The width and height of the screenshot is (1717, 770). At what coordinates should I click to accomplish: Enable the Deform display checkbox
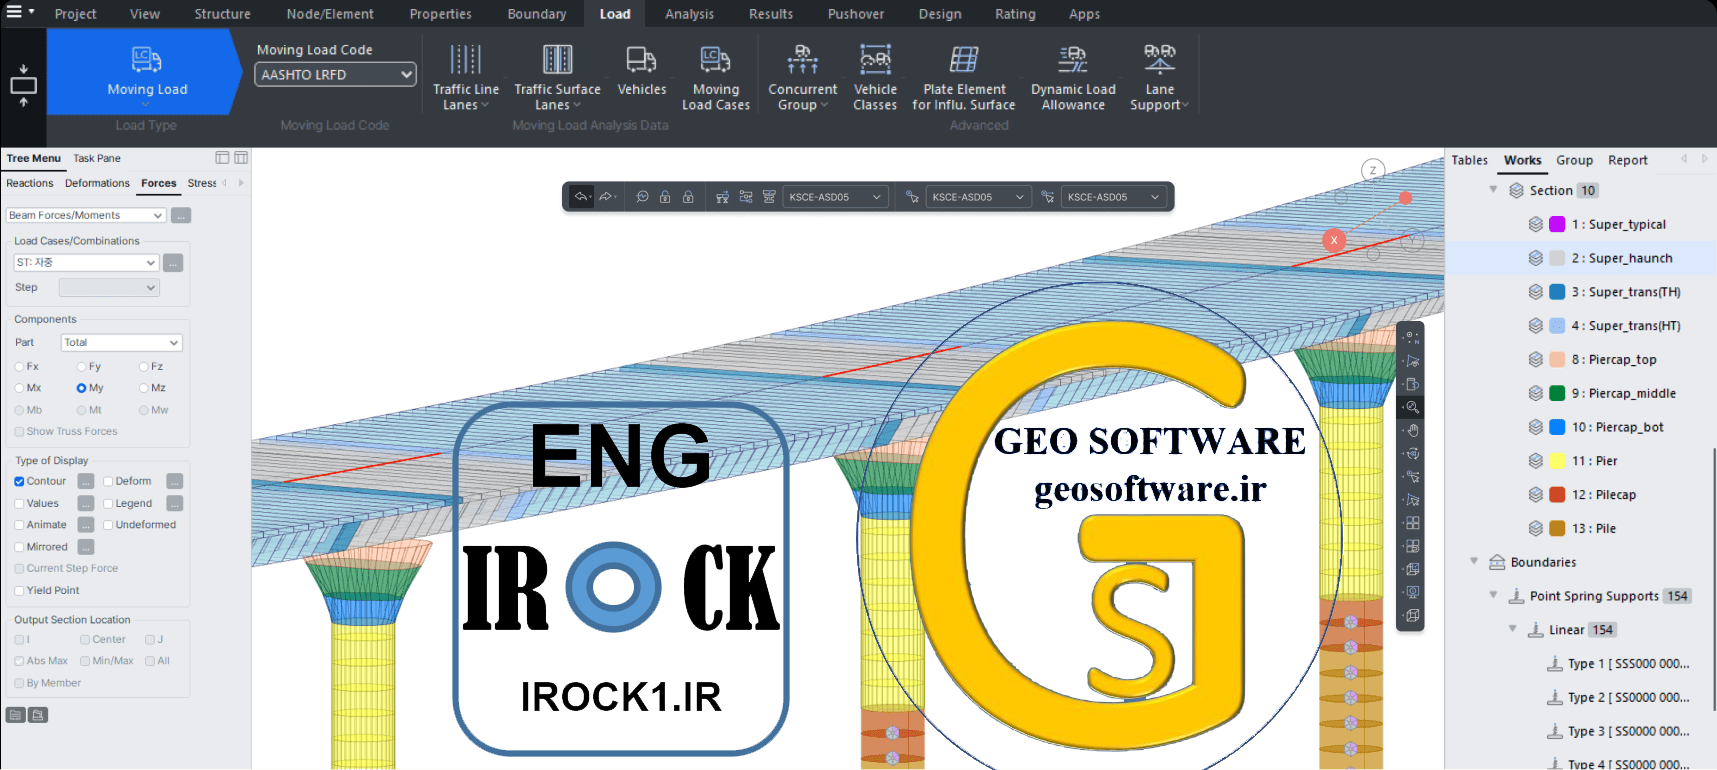click(x=108, y=481)
